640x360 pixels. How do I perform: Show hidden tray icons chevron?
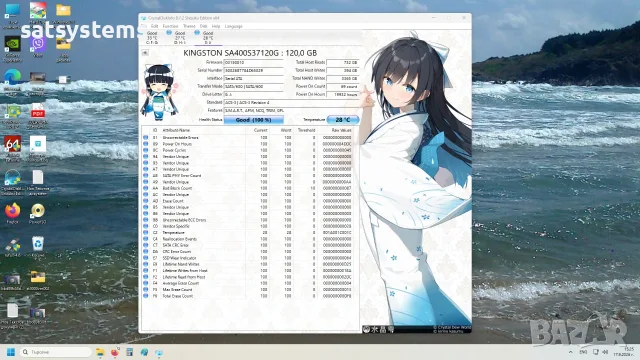pos(571,352)
